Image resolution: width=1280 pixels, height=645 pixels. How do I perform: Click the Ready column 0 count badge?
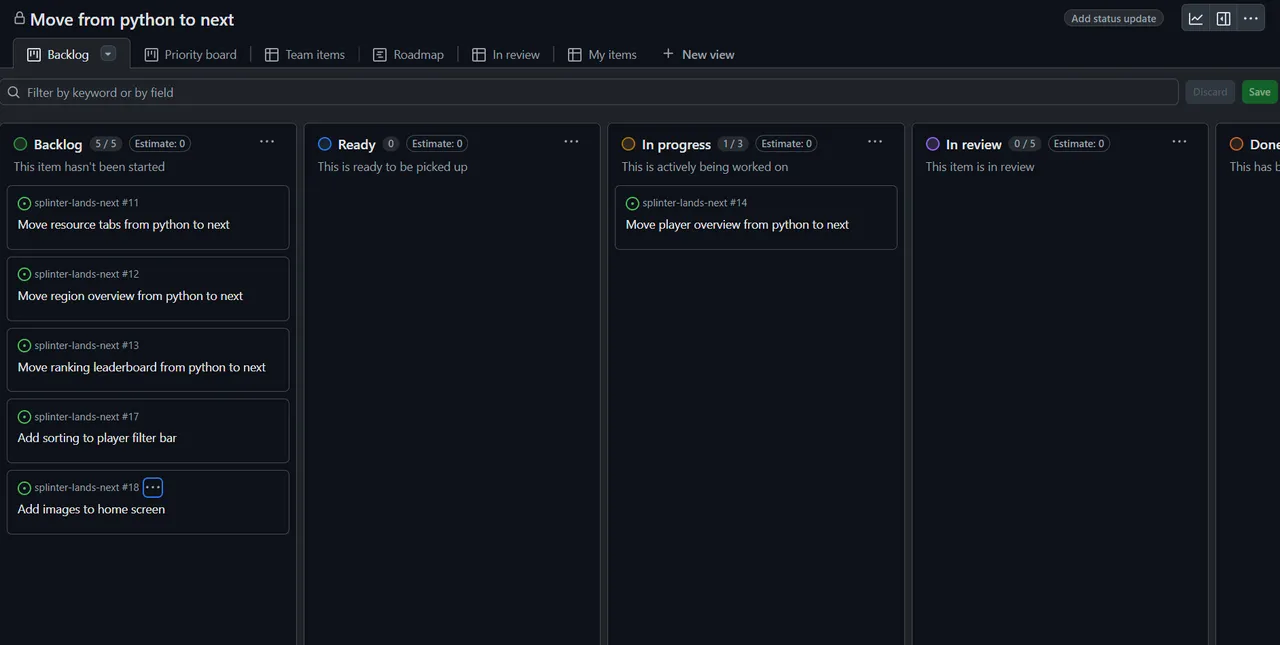391,144
